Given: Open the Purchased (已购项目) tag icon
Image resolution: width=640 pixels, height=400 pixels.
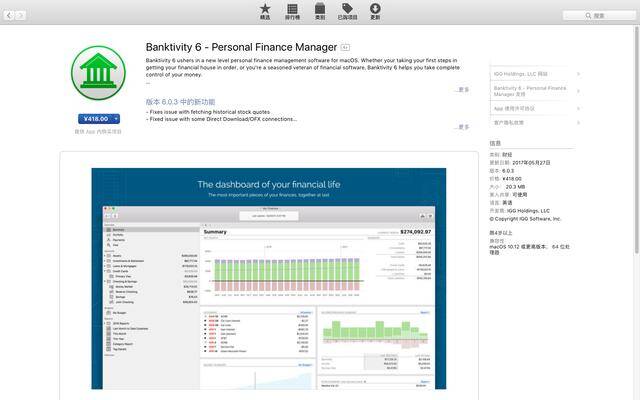Looking at the screenshot, I should click(x=347, y=11).
